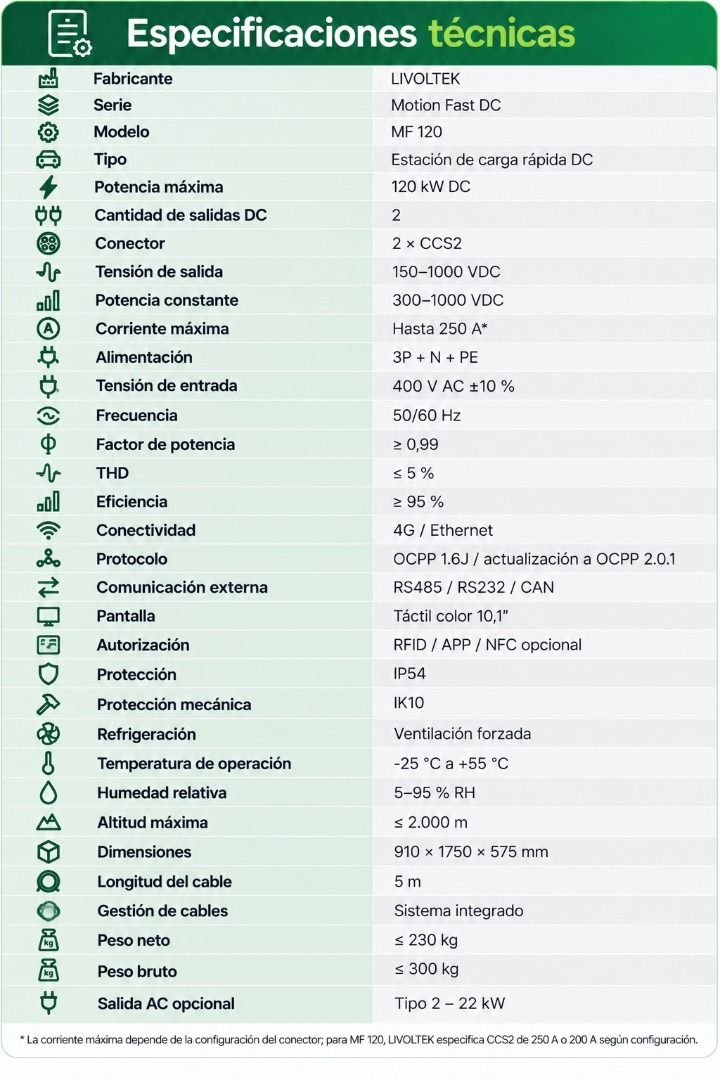Click the fan icon next to Refrigeración
The height and width of the screenshot is (1080, 720).
coord(48,734)
